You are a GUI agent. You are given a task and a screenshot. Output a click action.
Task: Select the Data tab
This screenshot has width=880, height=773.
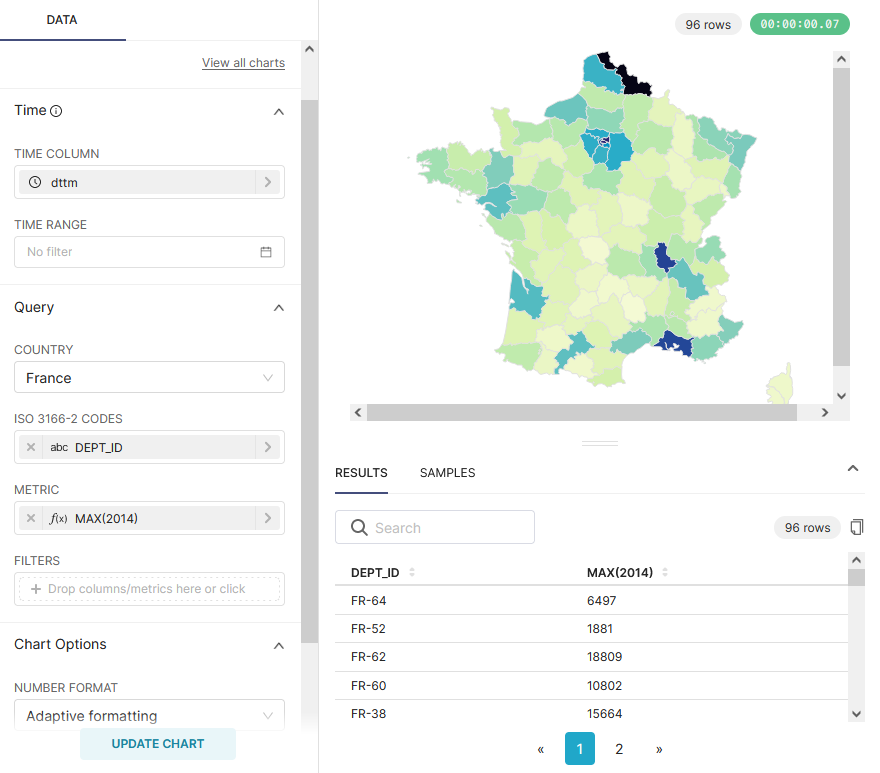click(62, 20)
